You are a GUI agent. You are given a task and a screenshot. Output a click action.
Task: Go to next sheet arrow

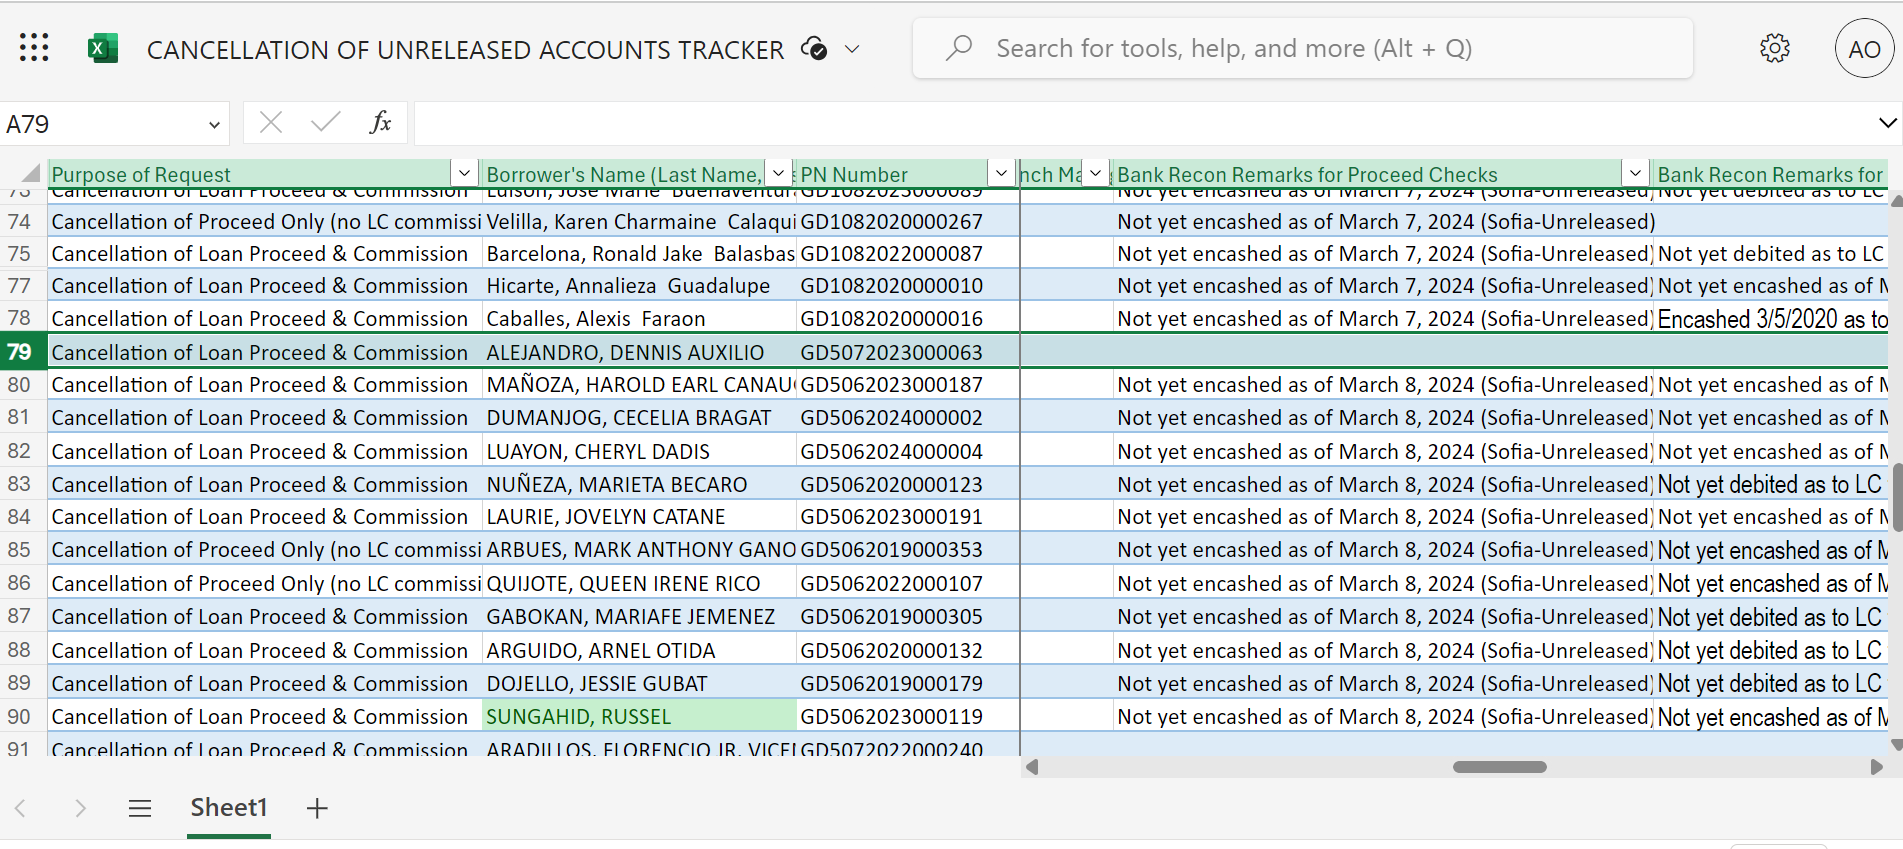coord(80,808)
